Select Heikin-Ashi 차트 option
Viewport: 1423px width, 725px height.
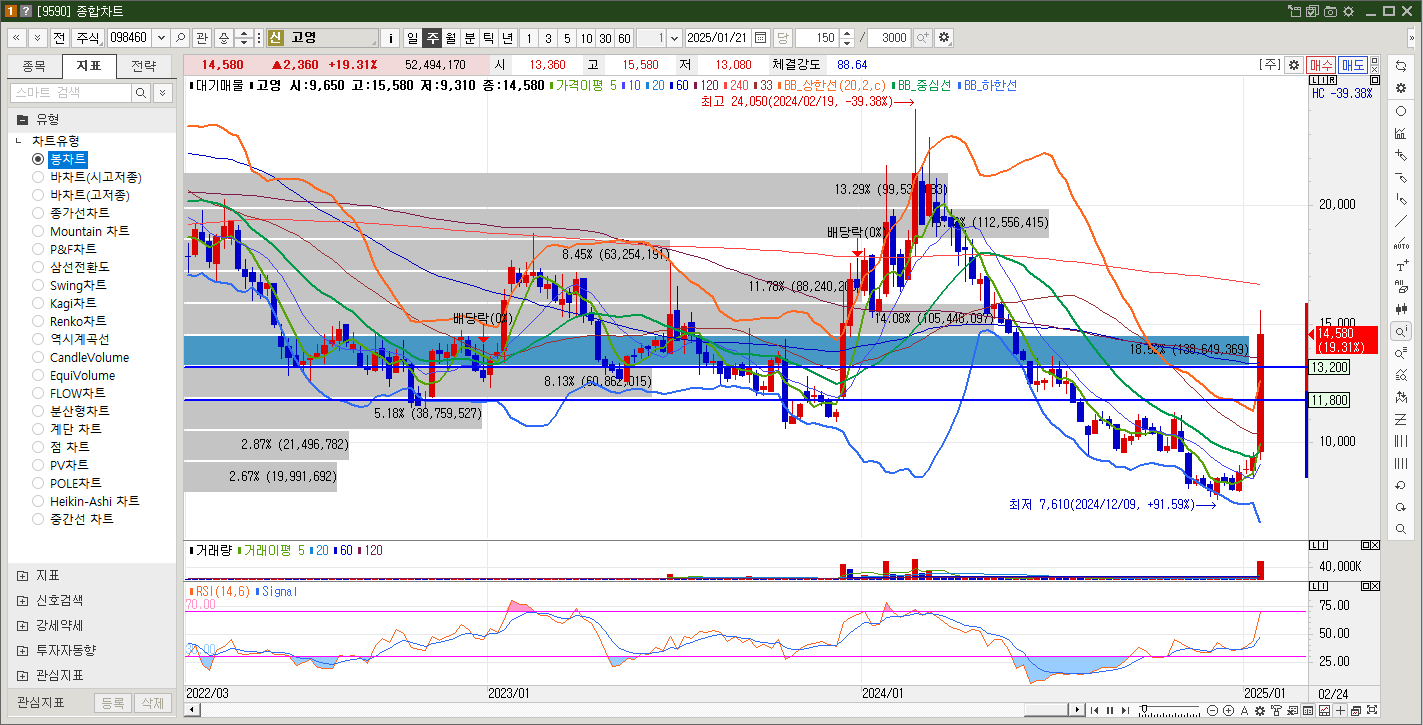click(x=86, y=501)
